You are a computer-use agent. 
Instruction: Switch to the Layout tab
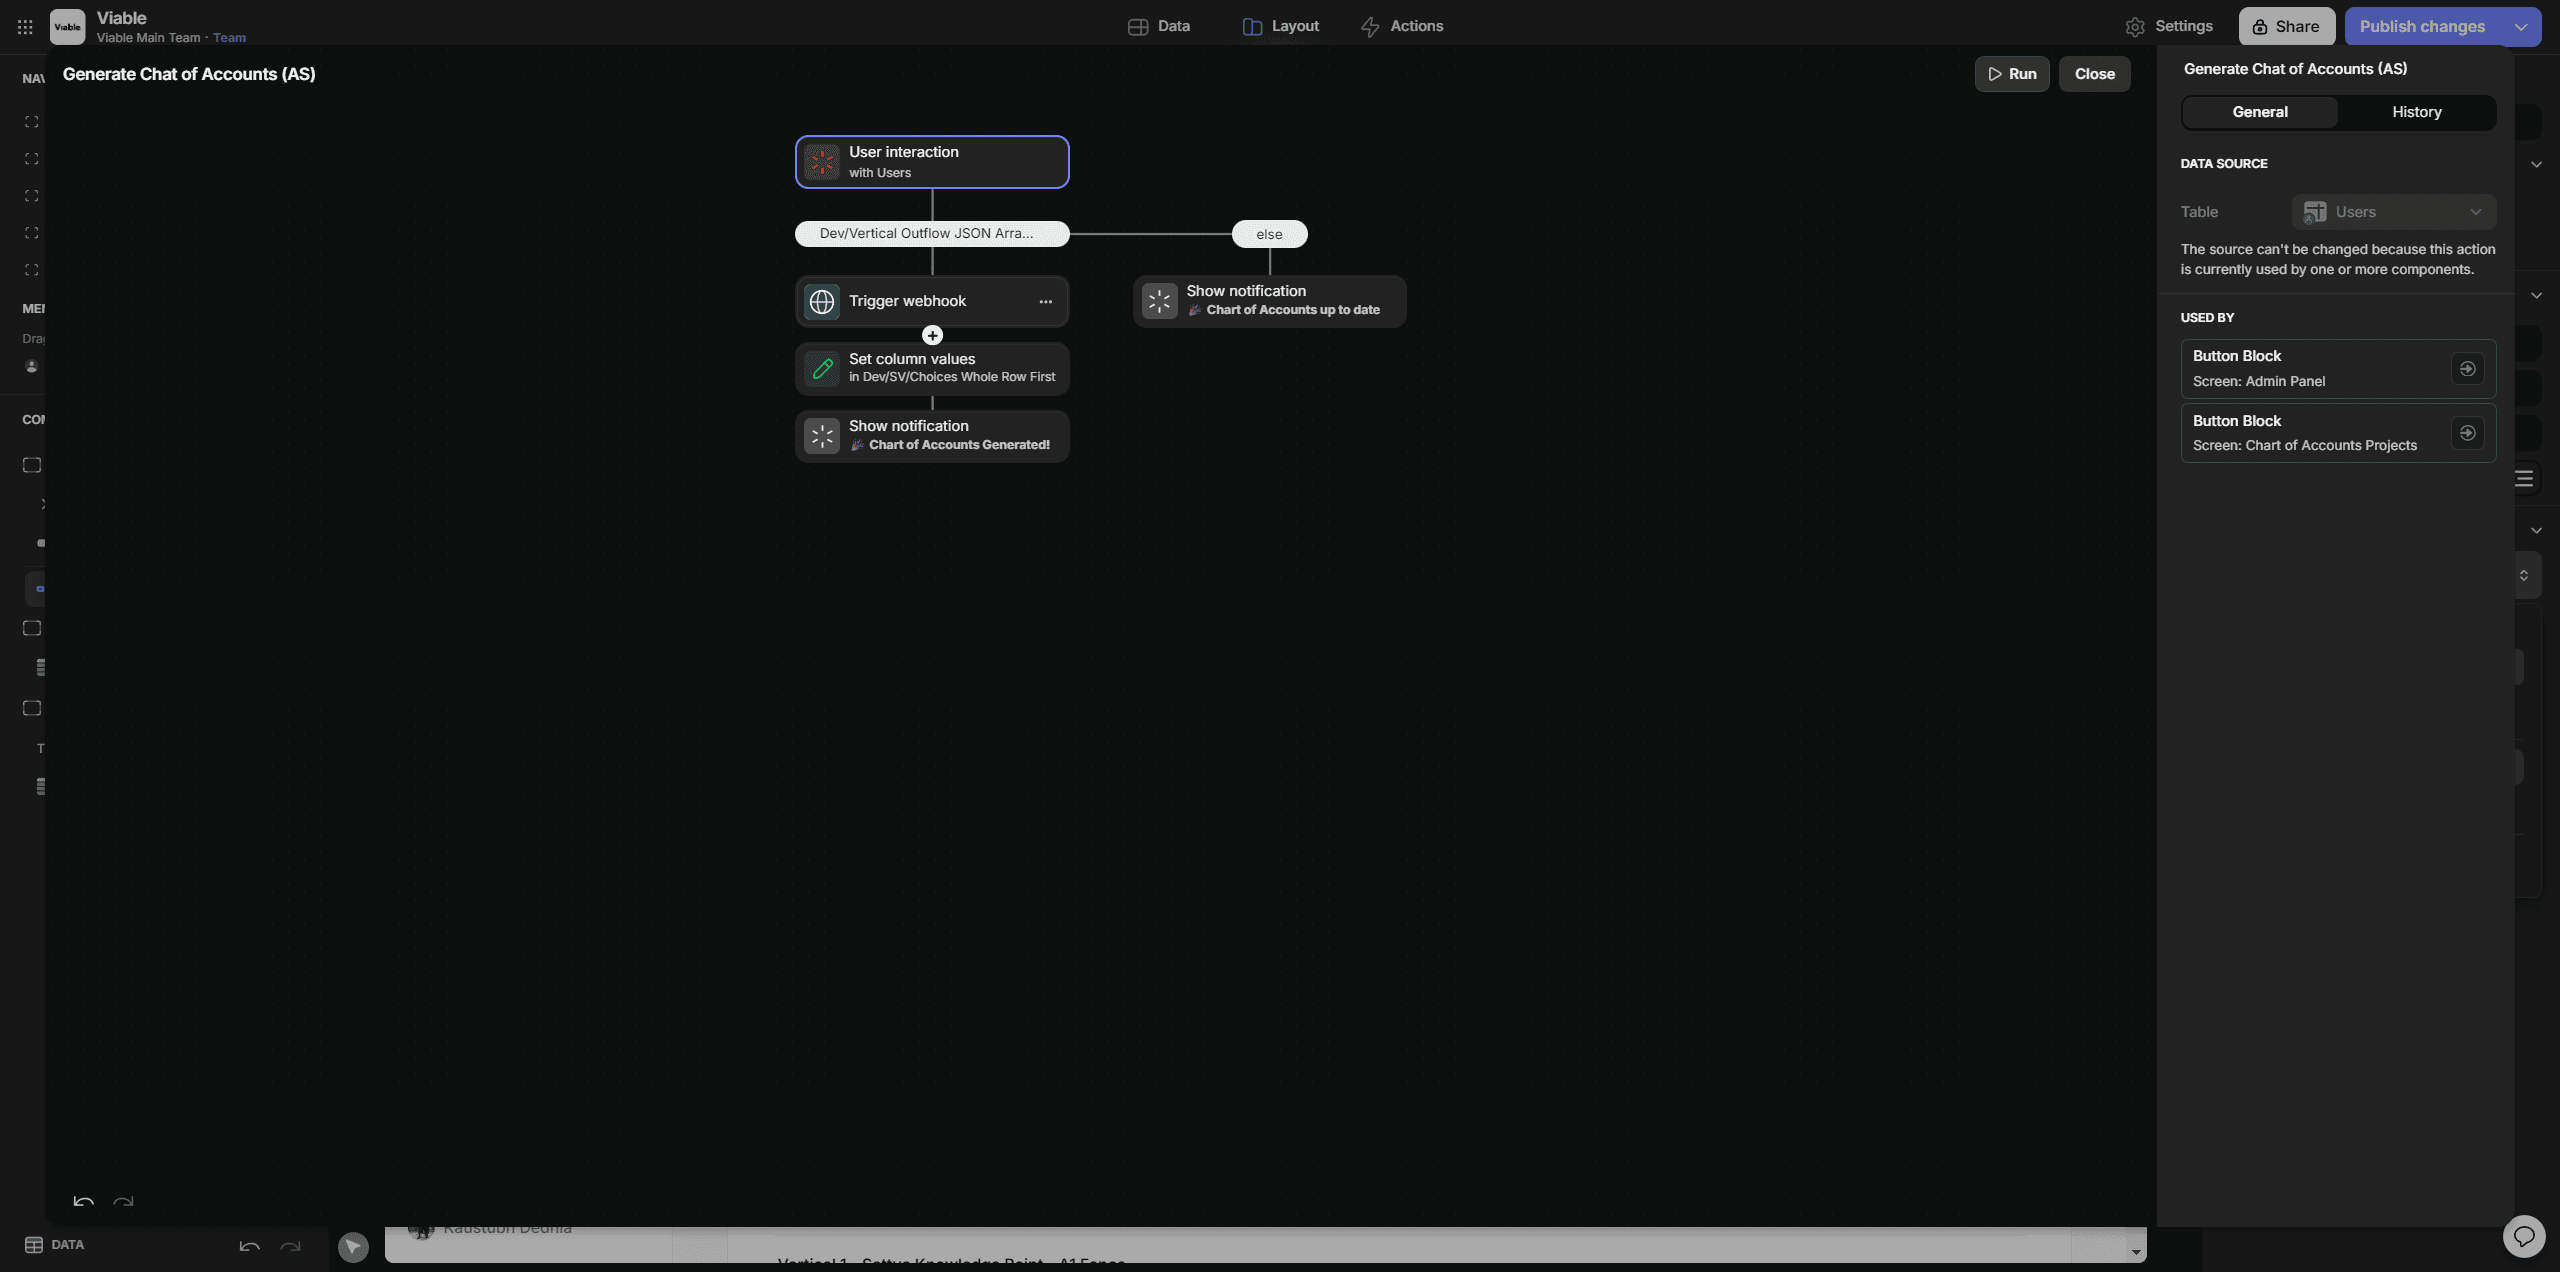click(x=1280, y=27)
